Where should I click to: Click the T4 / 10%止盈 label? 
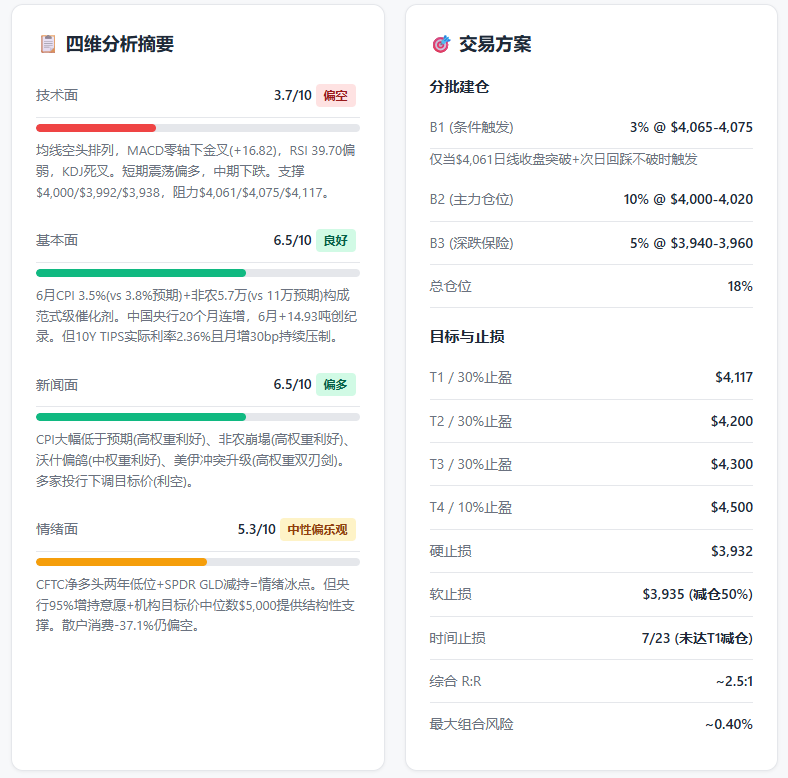471,508
